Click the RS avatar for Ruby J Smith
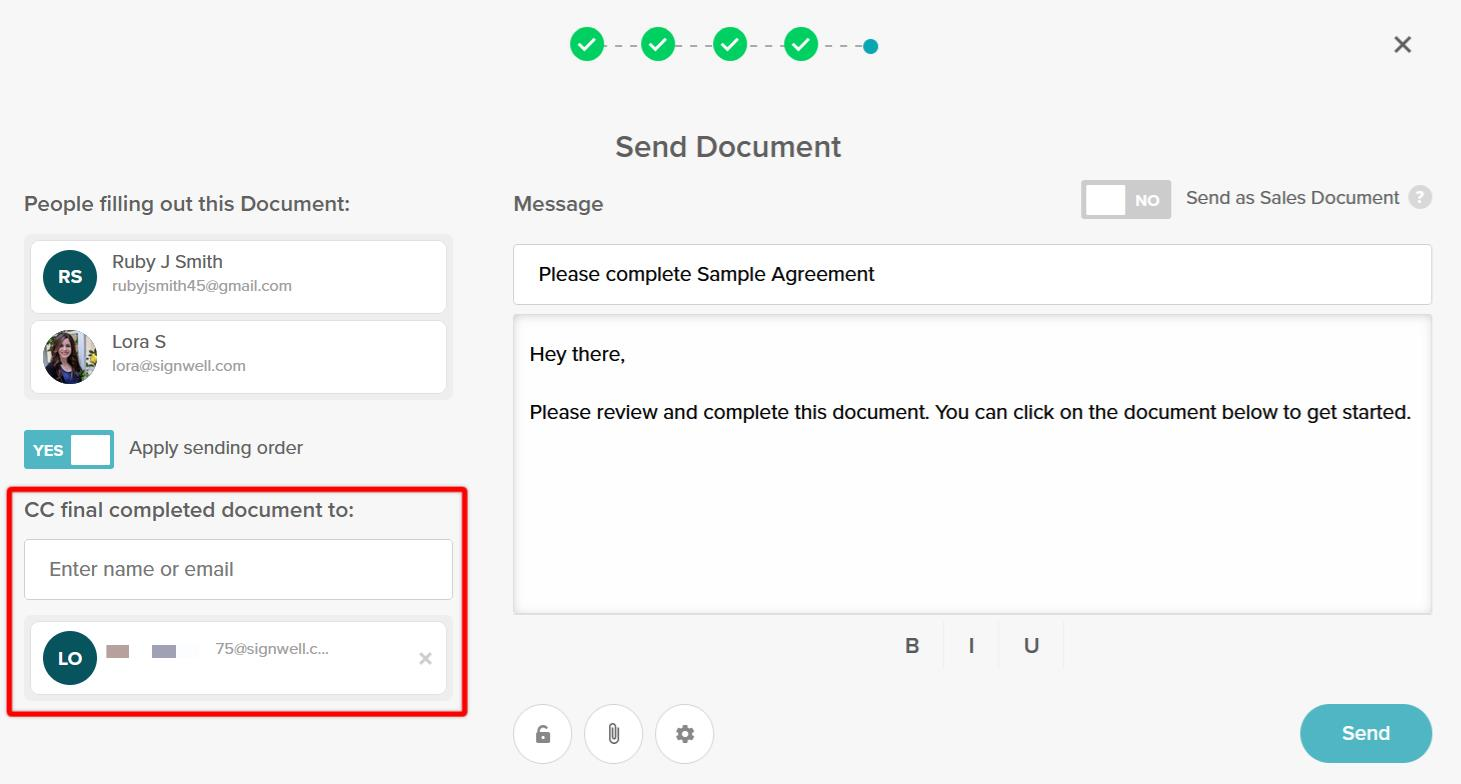This screenshot has width=1461, height=784. point(70,277)
